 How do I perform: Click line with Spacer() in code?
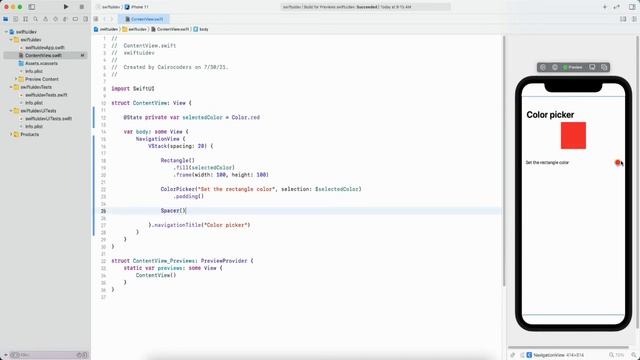(173, 211)
